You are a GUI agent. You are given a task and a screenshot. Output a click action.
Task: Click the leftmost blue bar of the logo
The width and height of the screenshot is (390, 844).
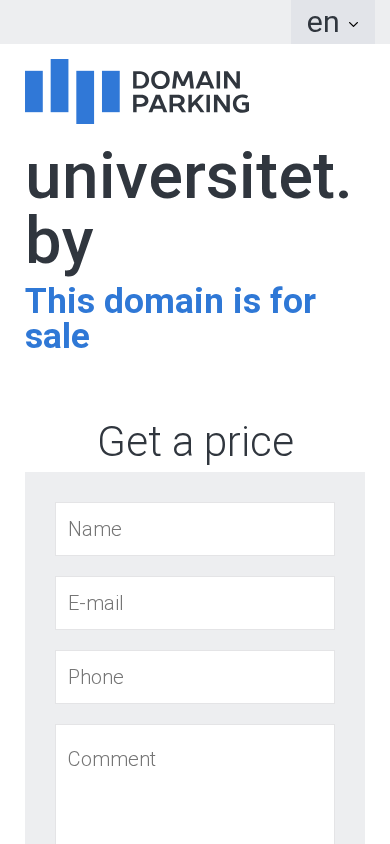(x=34, y=92)
